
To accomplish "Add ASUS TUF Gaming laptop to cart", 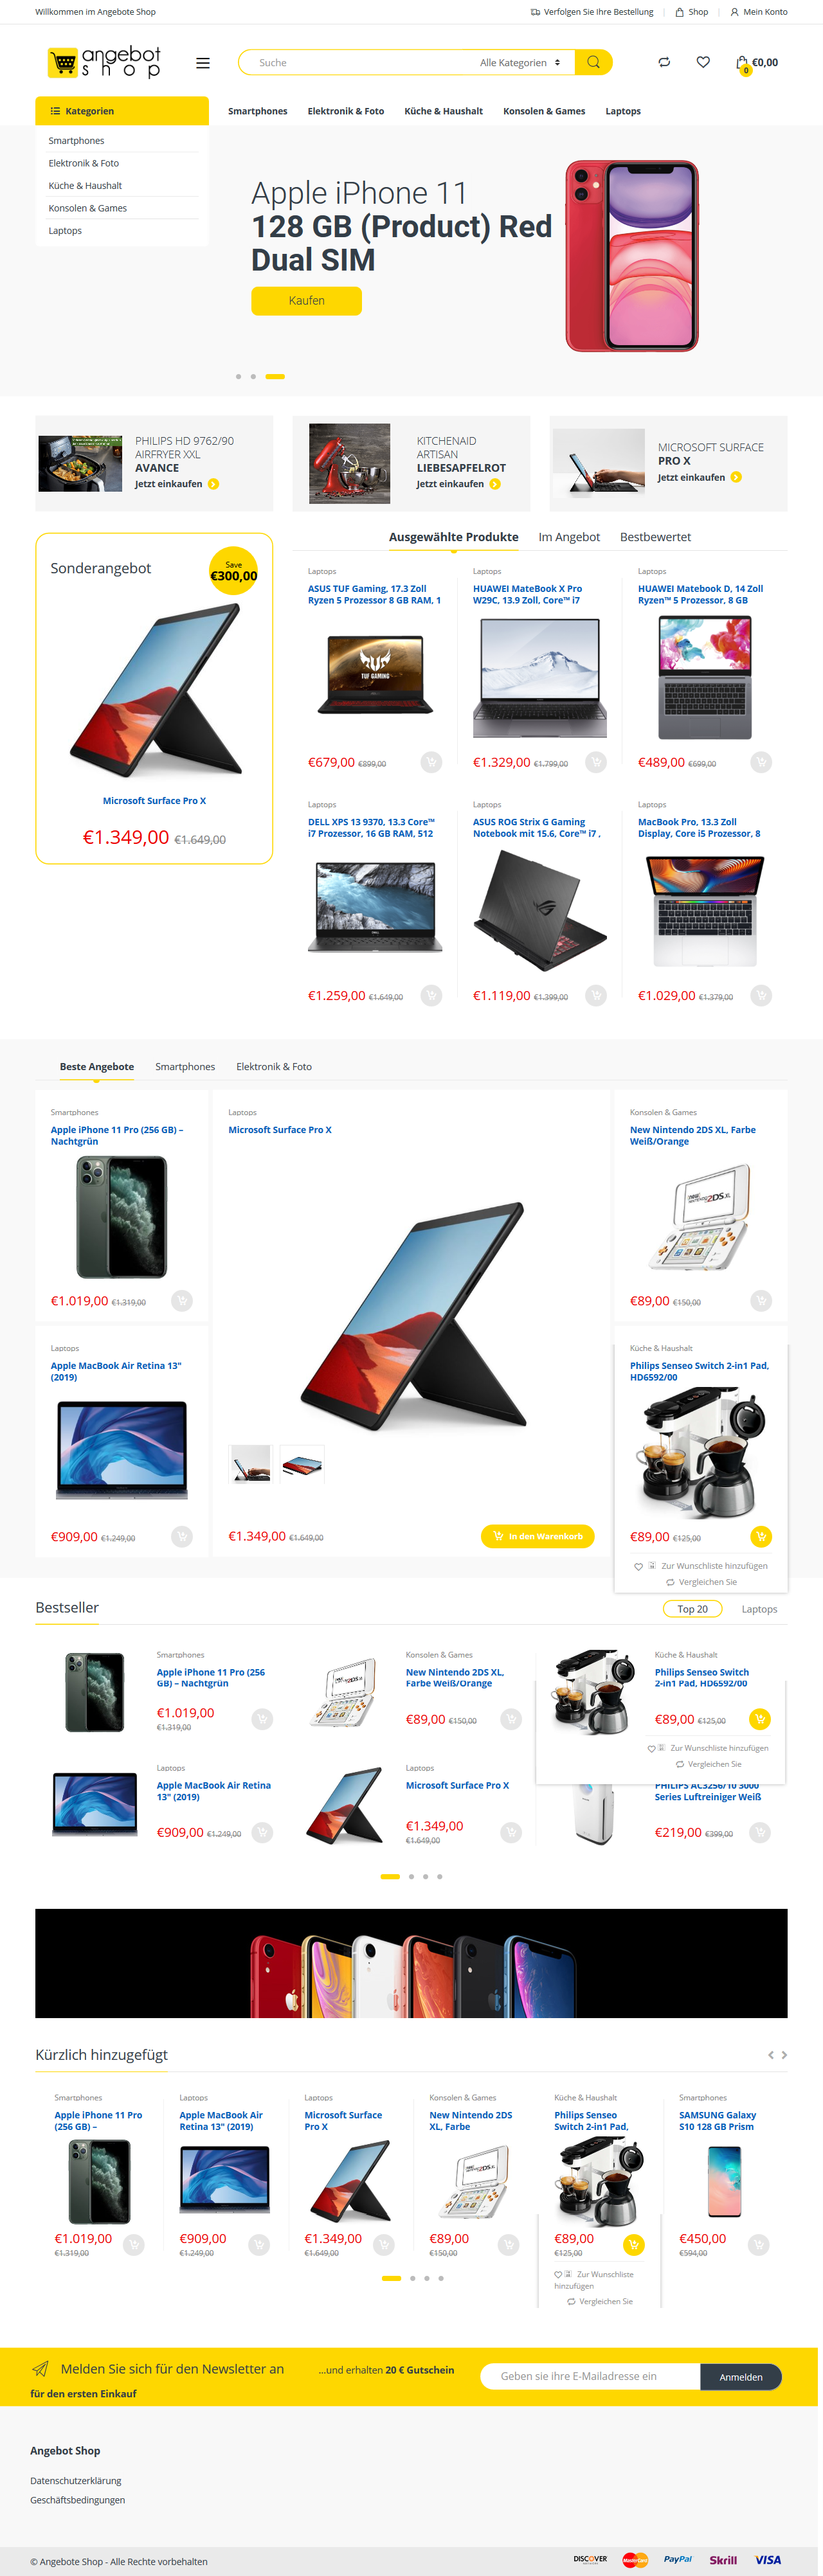I will tap(431, 762).
